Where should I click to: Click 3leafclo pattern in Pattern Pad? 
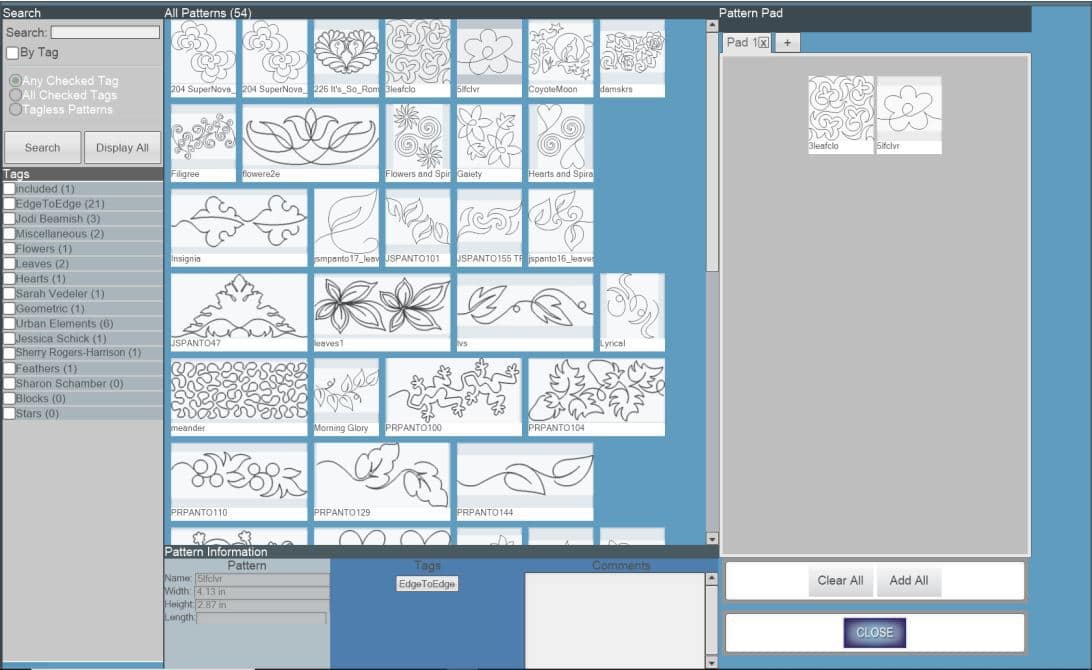click(x=841, y=109)
